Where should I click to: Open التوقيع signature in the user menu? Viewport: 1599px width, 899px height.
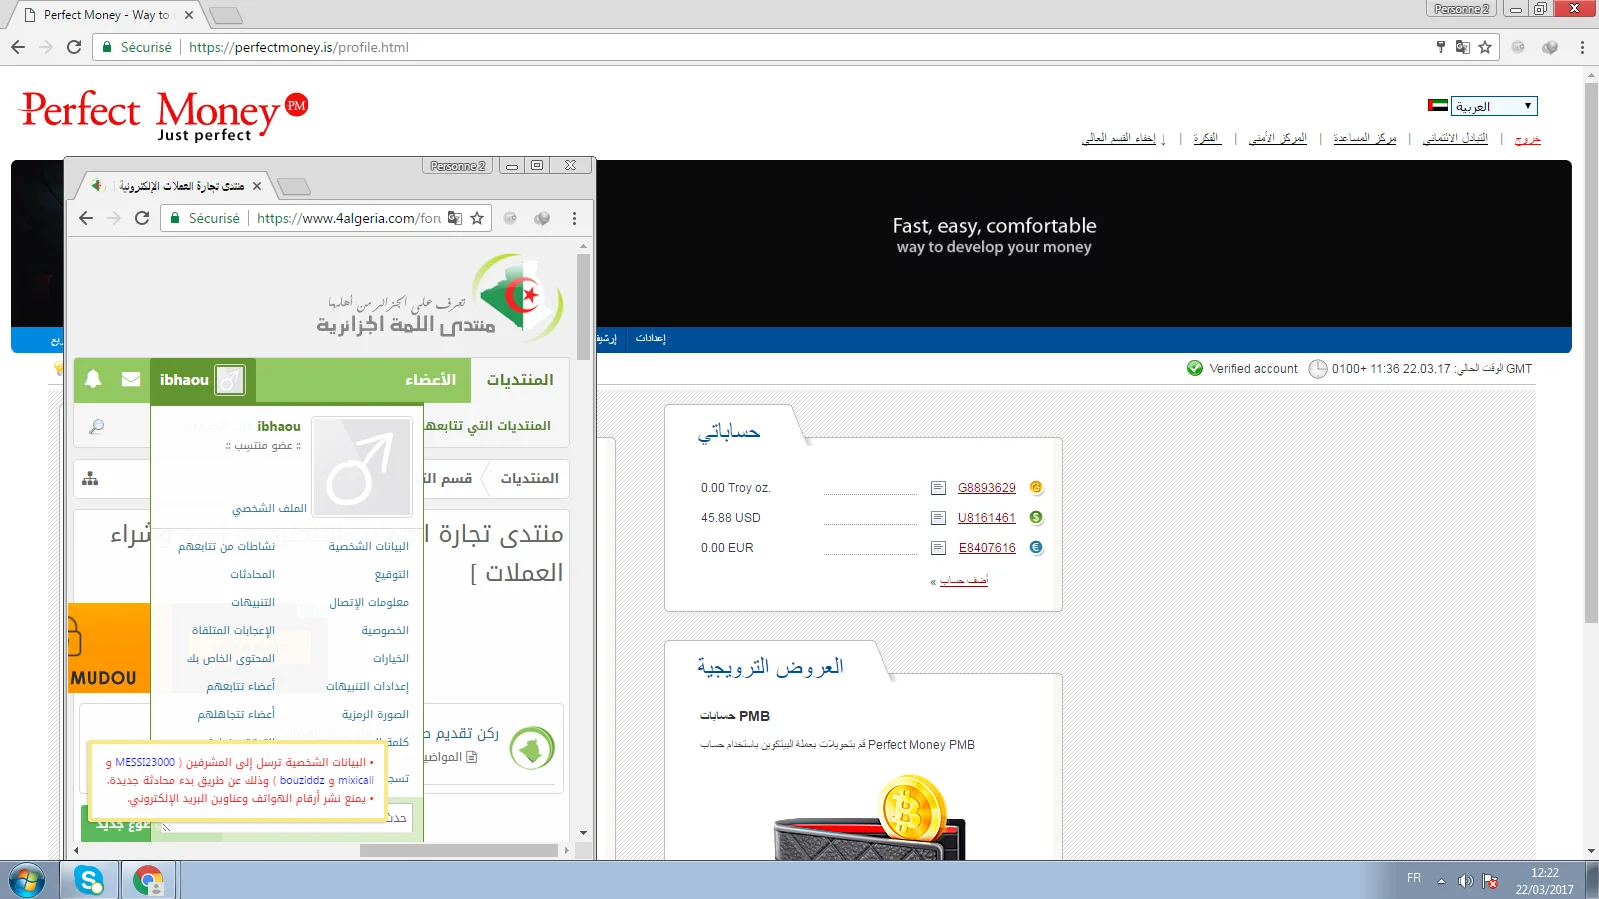point(392,574)
